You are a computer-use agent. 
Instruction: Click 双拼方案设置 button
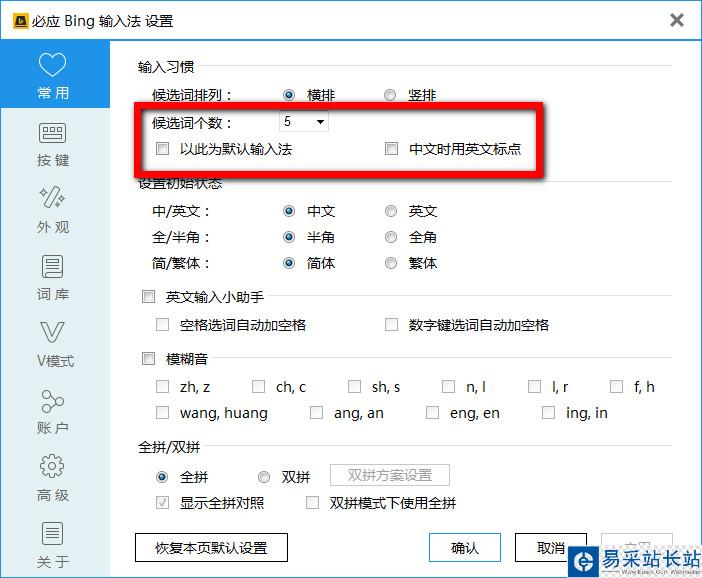[390, 475]
